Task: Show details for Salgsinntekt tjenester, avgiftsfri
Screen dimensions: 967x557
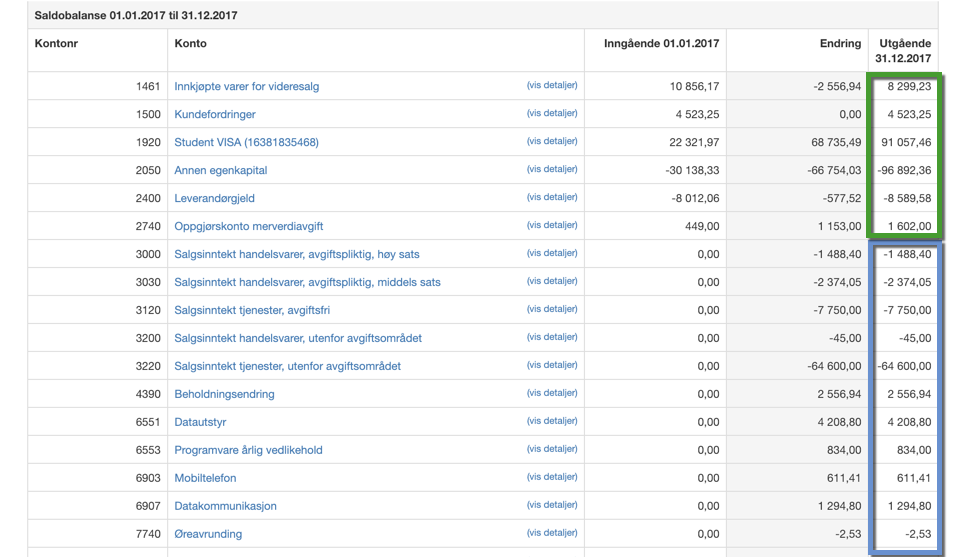Action: tap(552, 309)
